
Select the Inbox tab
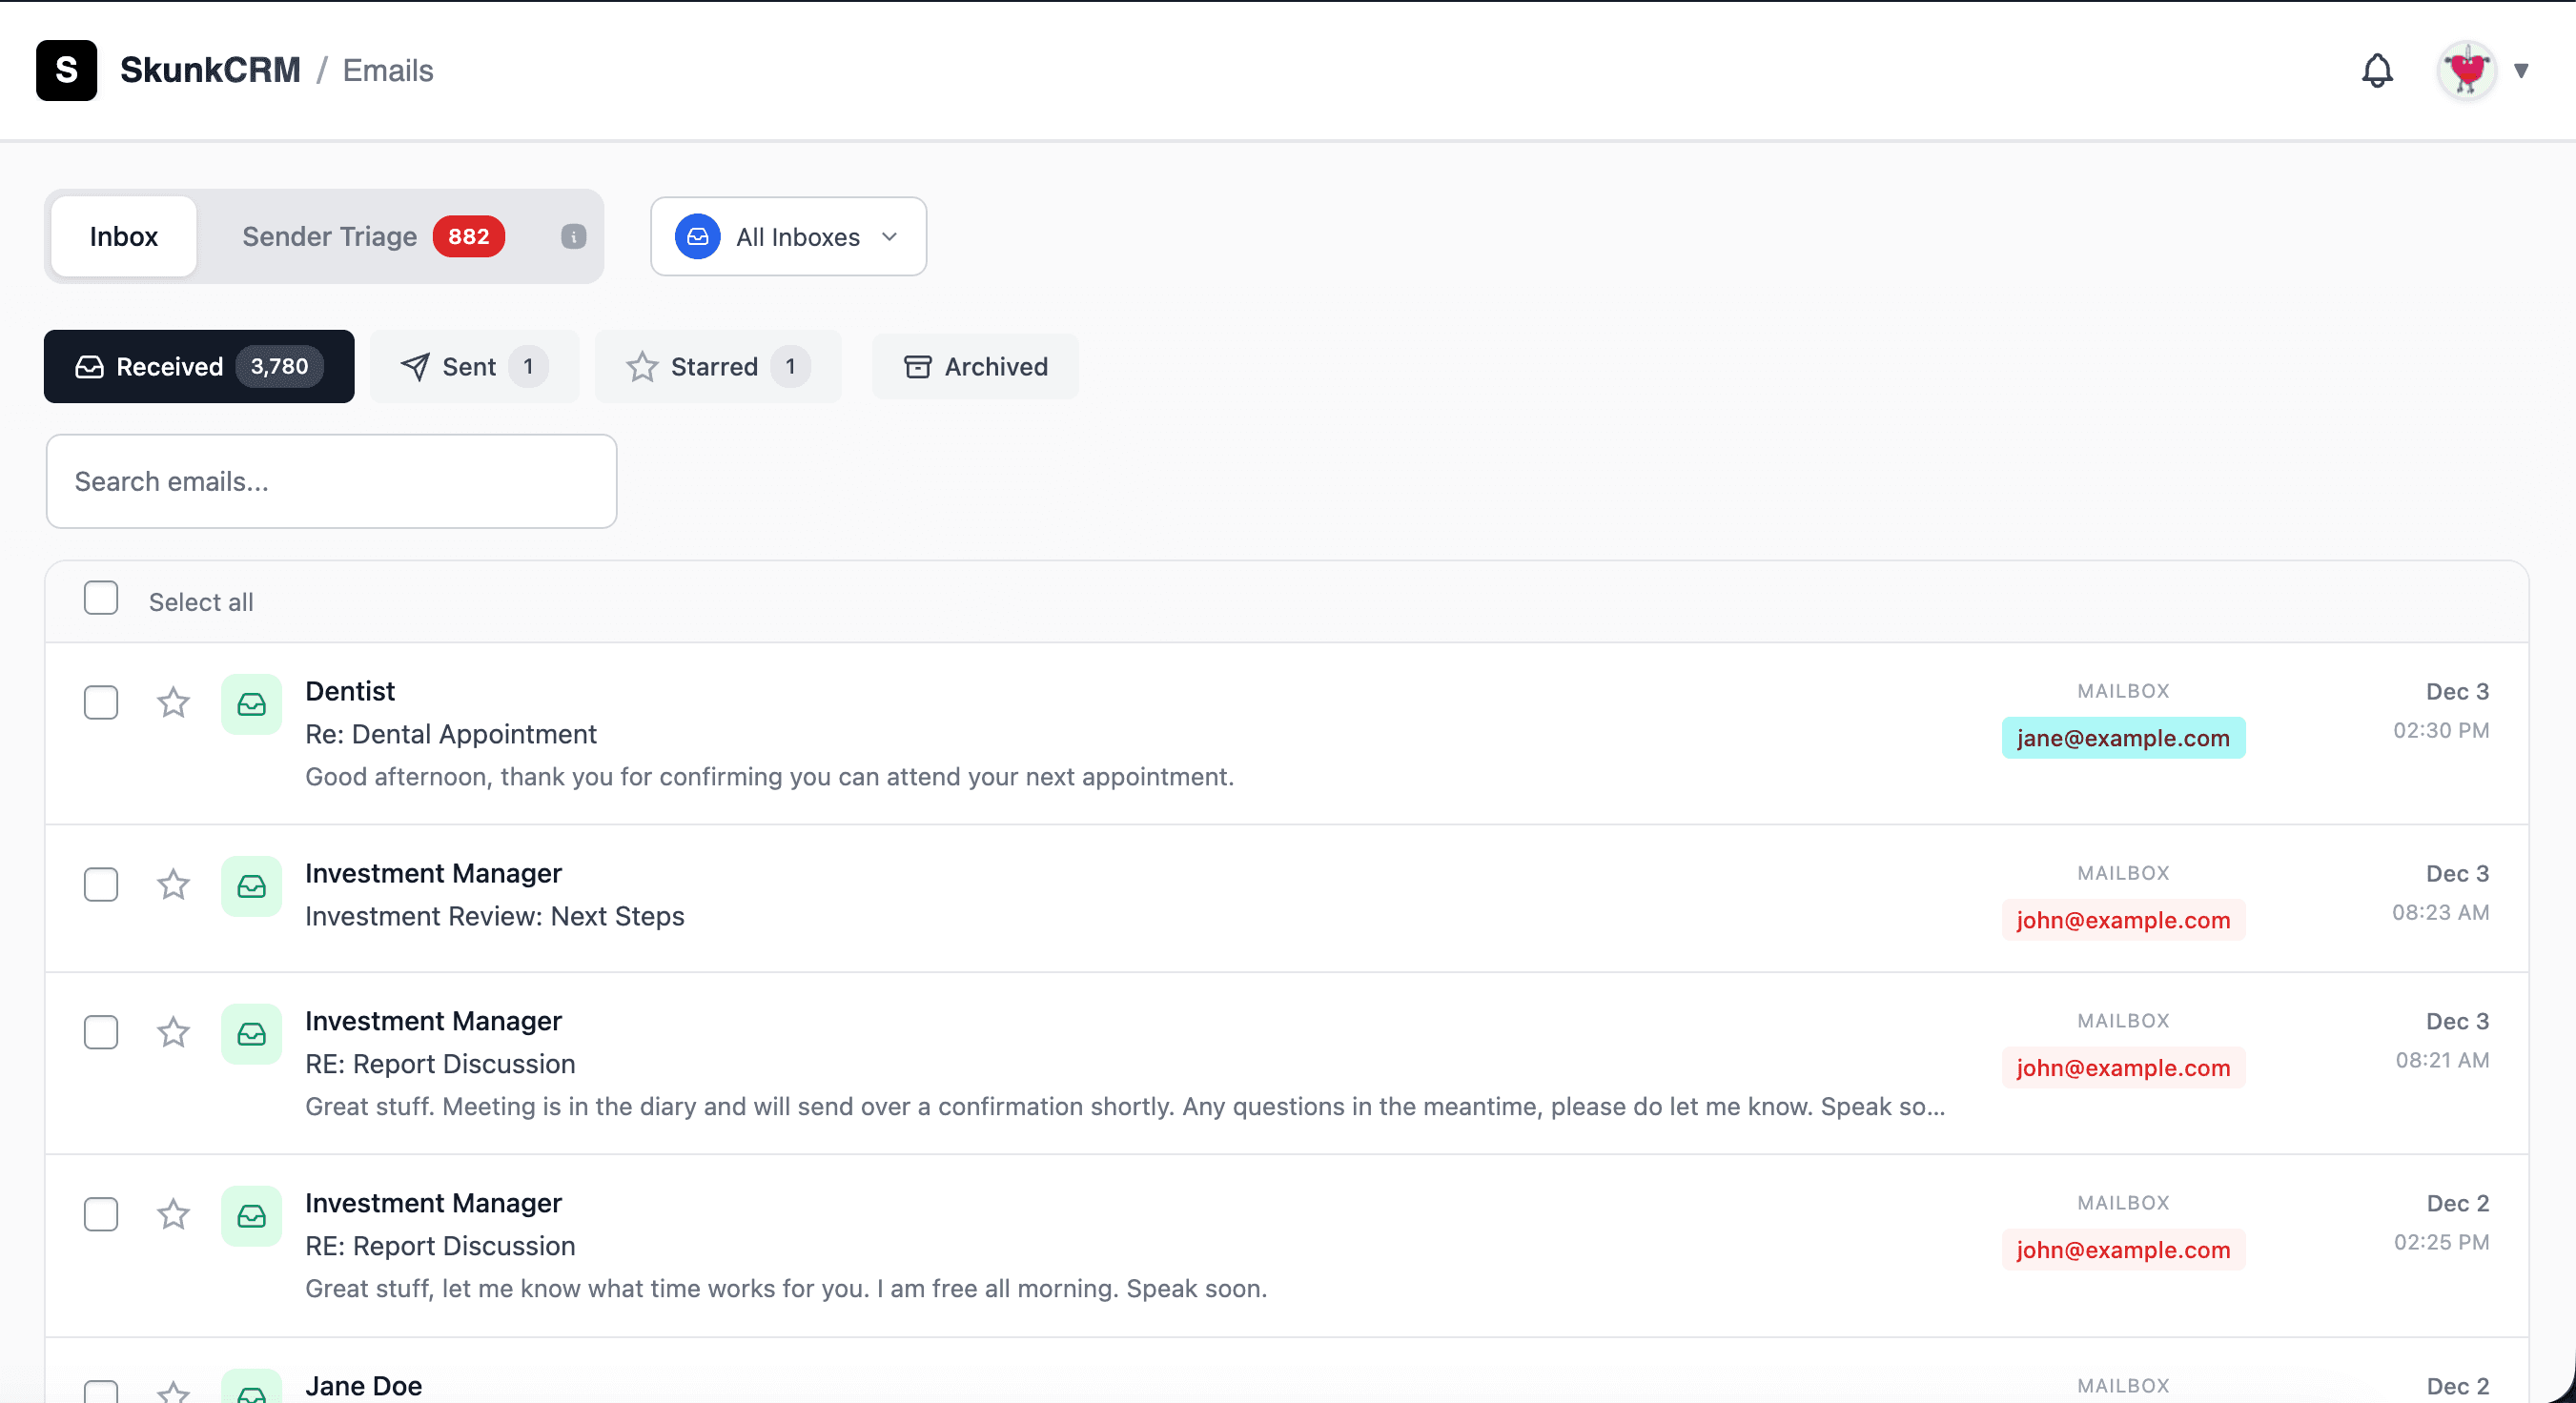pos(123,236)
